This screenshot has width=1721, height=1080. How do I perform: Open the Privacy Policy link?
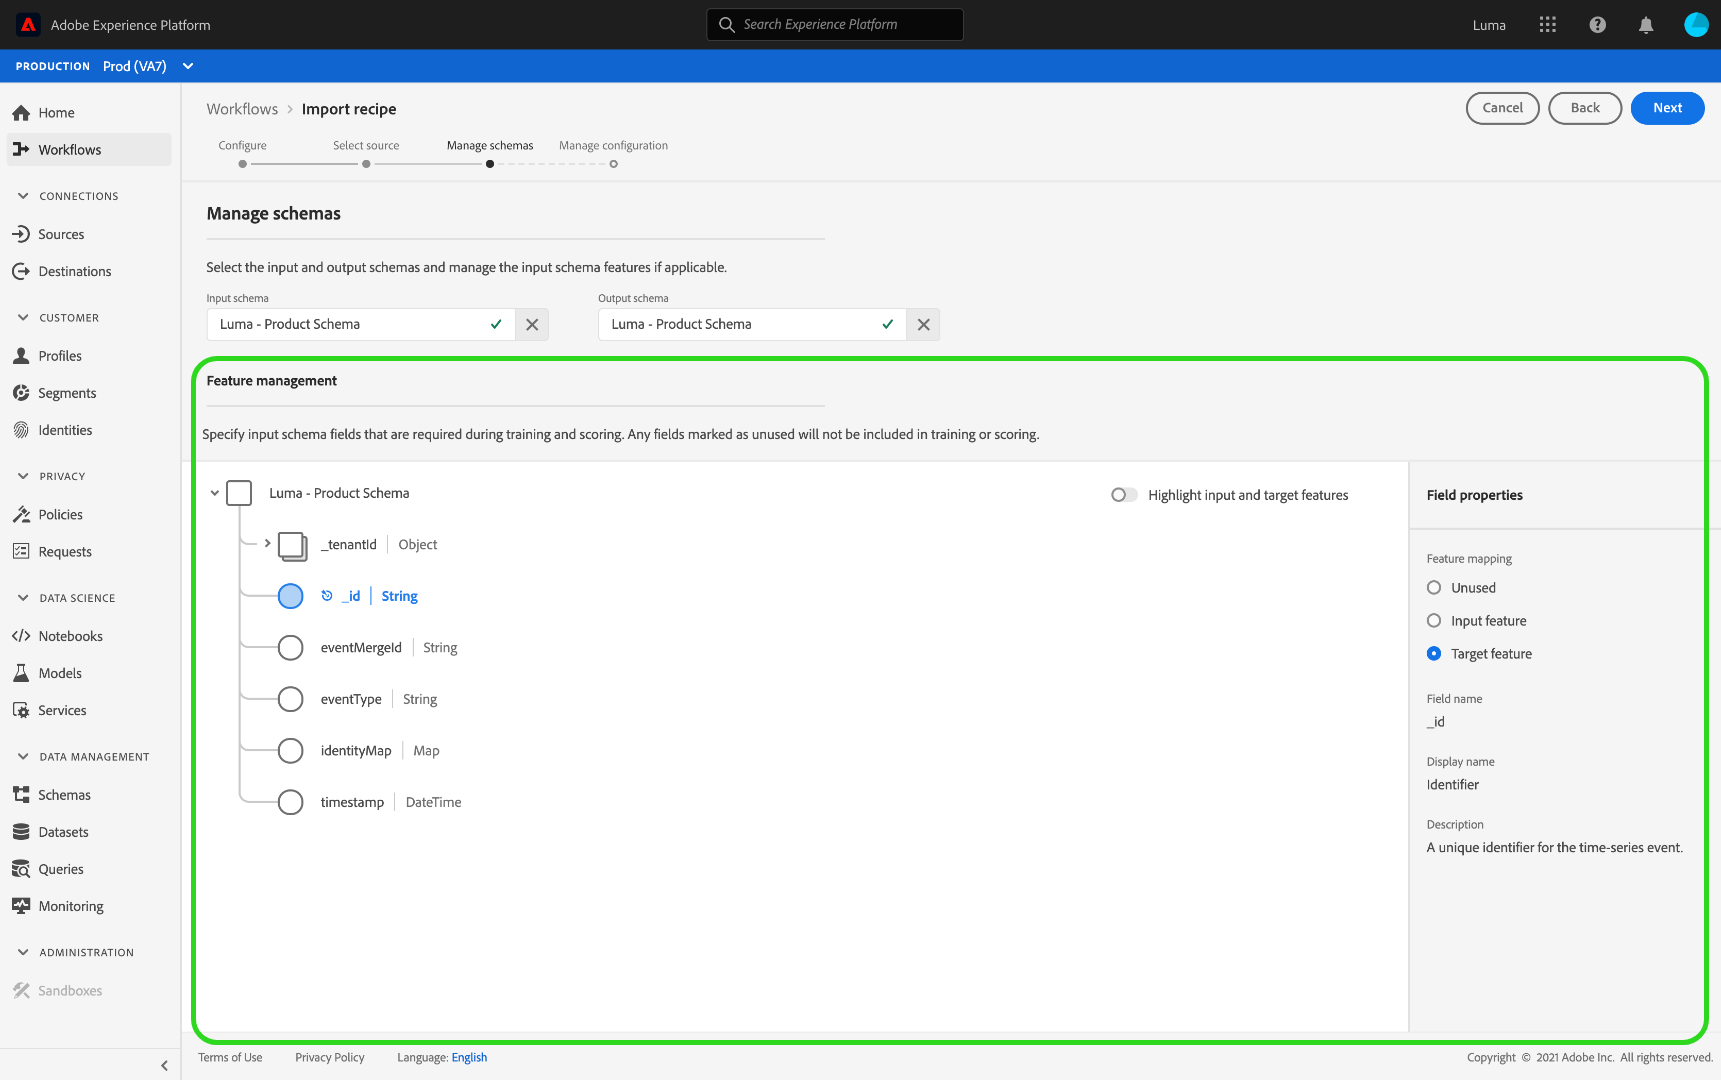point(330,1058)
